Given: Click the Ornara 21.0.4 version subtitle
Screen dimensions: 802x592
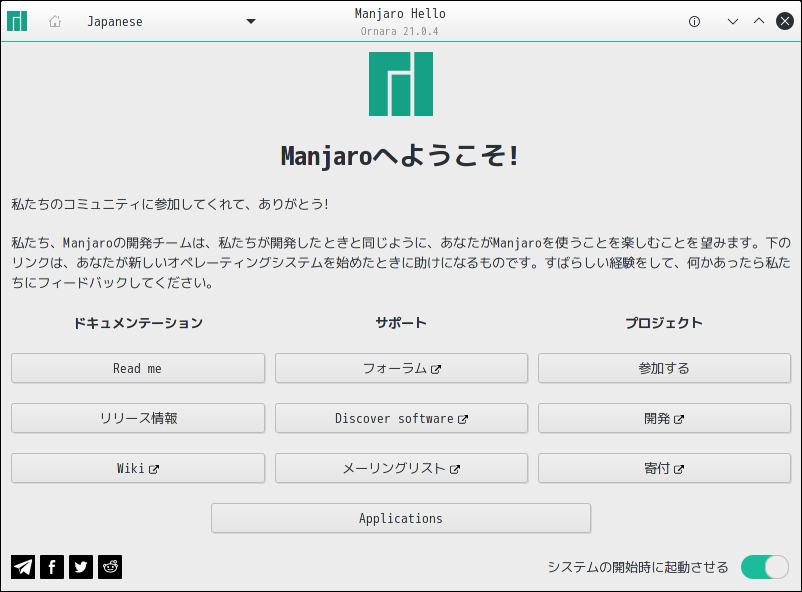Looking at the screenshot, I should pyautogui.click(x=399, y=31).
